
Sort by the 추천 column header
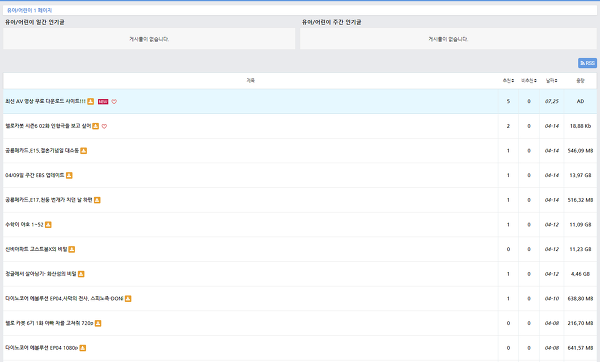(508, 80)
